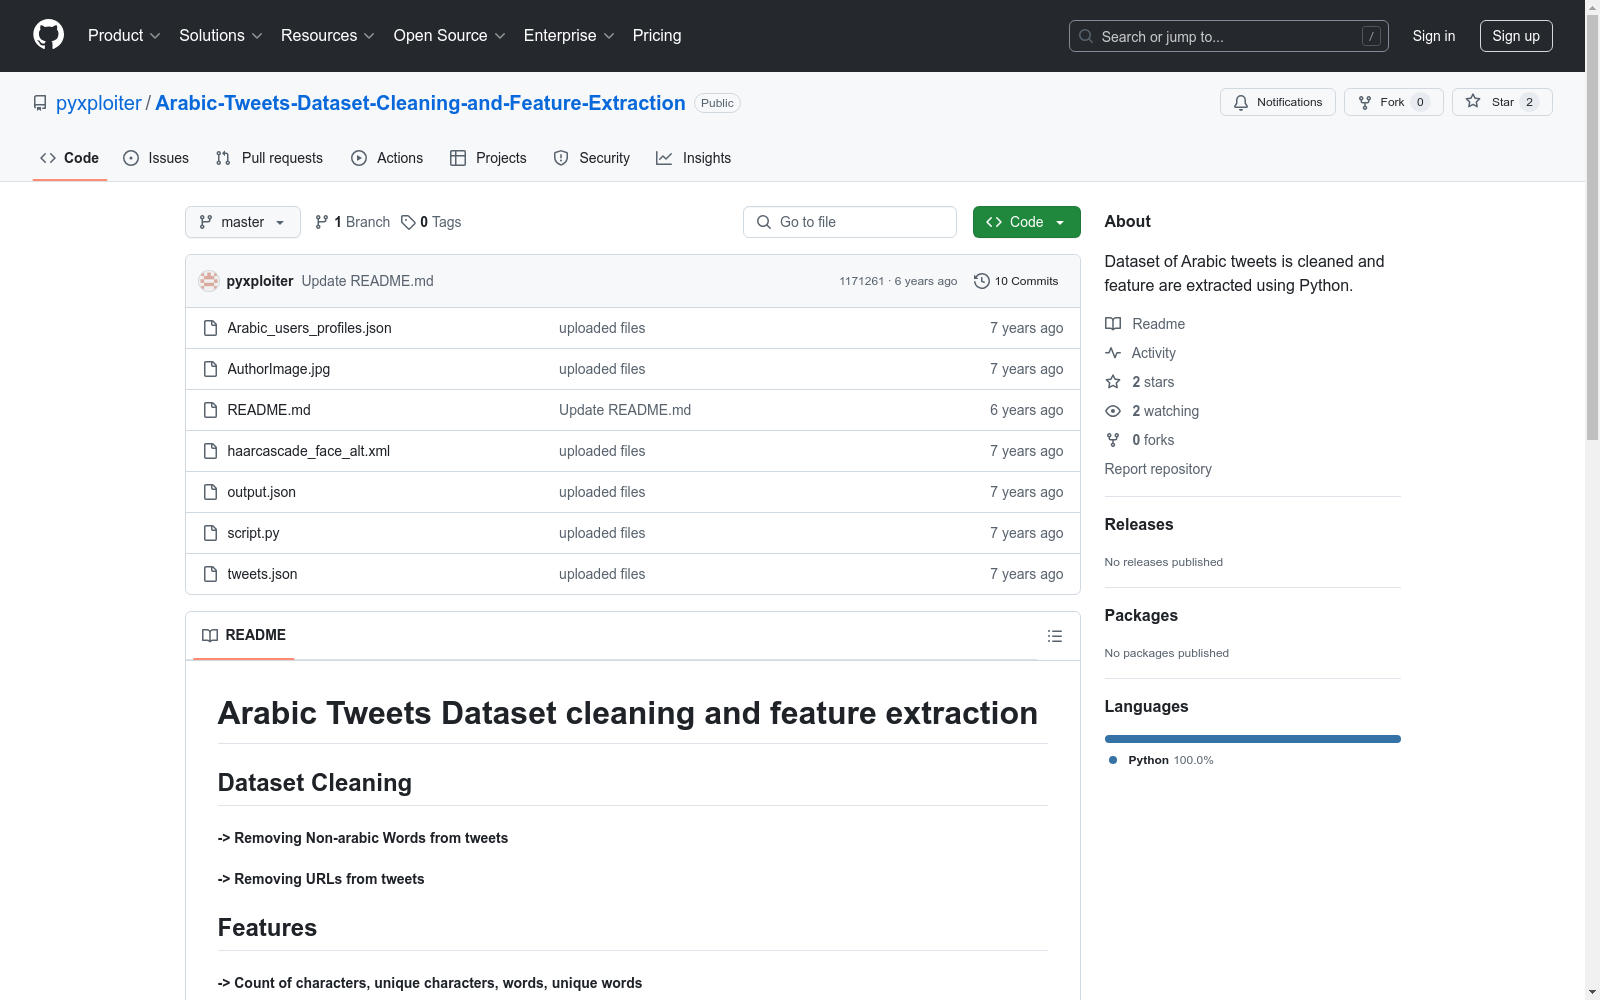The height and width of the screenshot is (1000, 1600).
Task: Open the tweets.json file
Action: (262, 574)
